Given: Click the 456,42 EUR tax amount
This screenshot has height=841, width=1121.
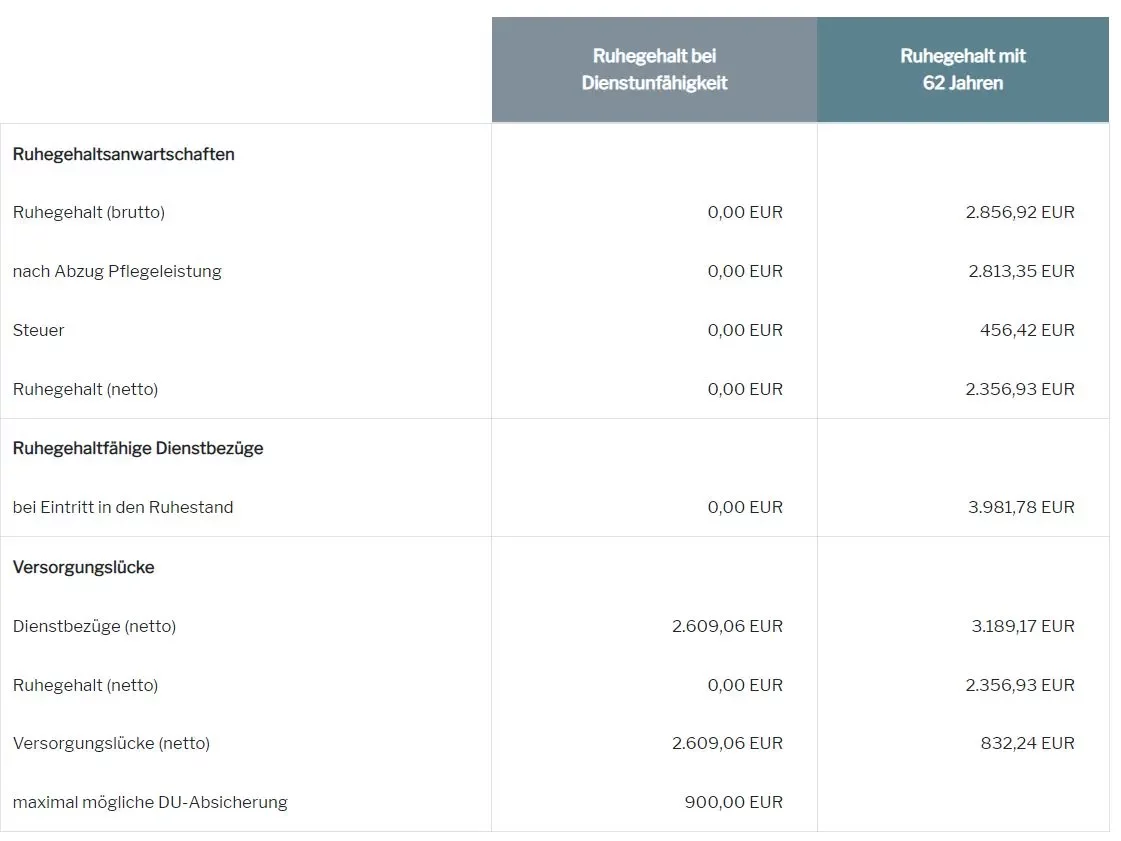Looking at the screenshot, I should pyautogui.click(x=1026, y=330).
